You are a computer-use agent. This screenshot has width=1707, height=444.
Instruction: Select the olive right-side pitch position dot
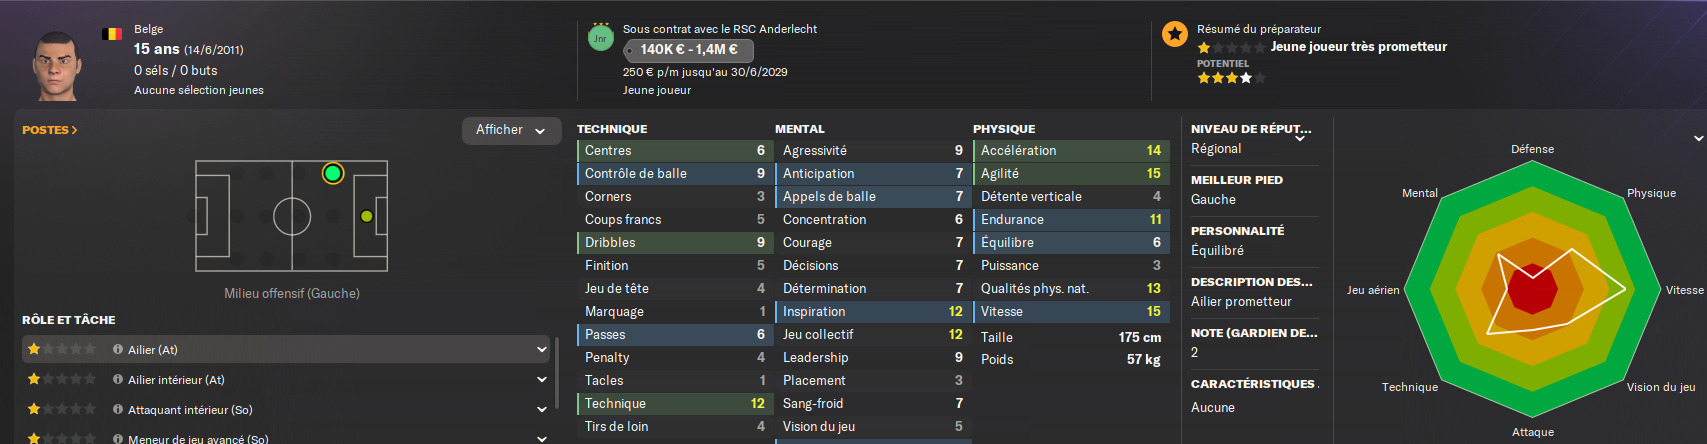click(367, 216)
